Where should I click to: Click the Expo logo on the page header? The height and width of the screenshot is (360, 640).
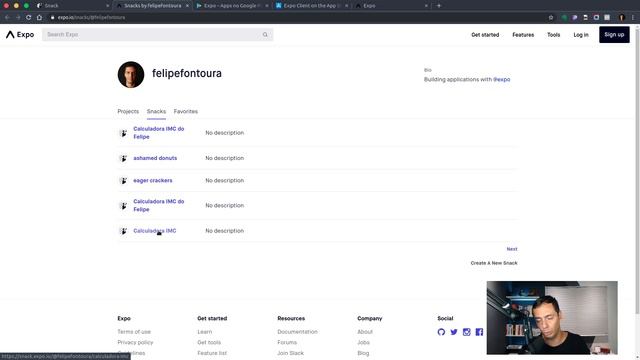[x=20, y=35]
